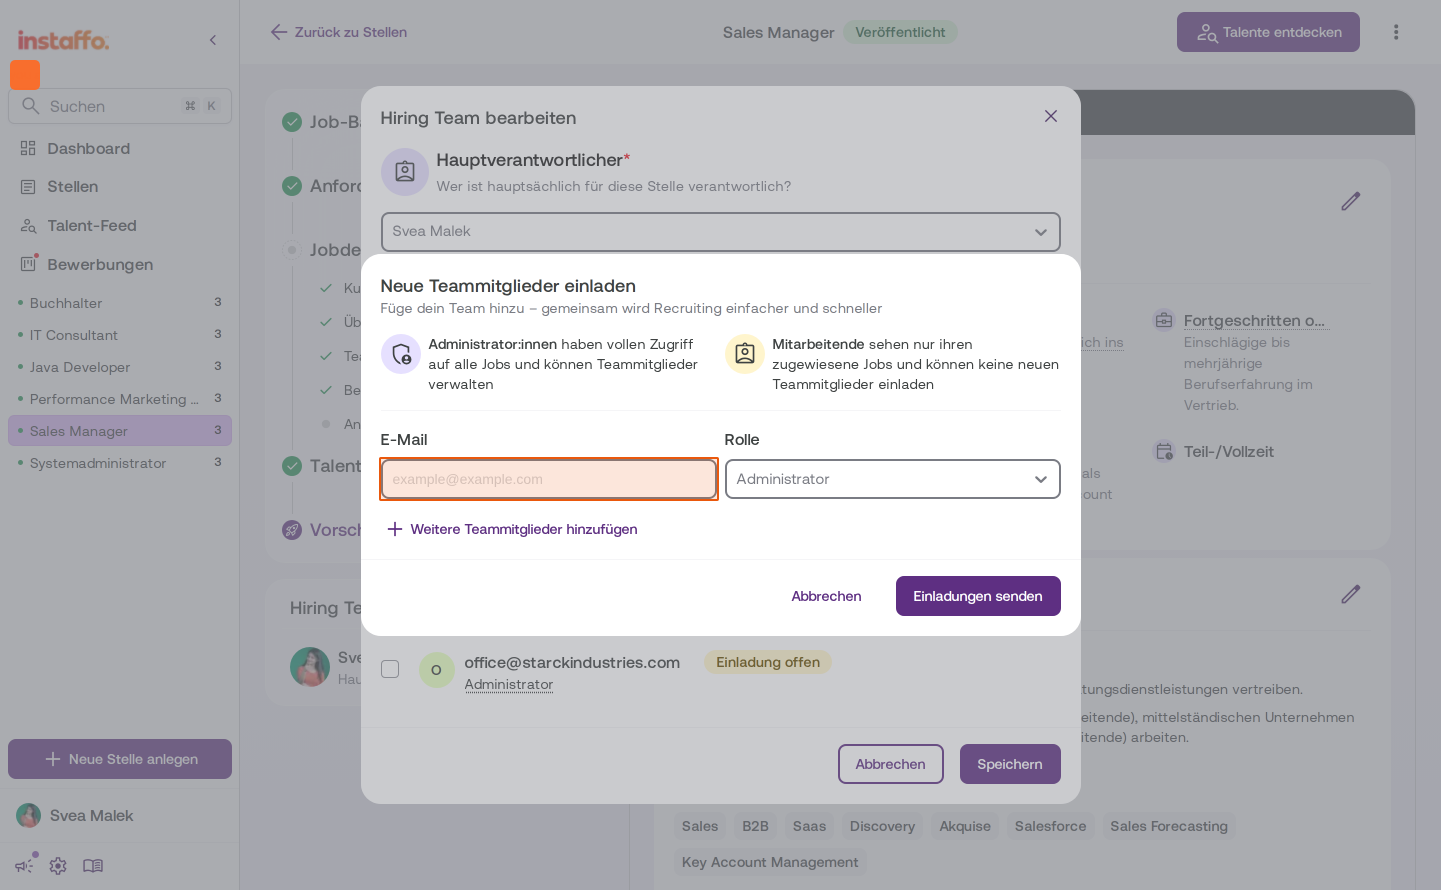The width and height of the screenshot is (1441, 890).
Task: Open the megaphone announcements icon
Action: click(x=25, y=866)
